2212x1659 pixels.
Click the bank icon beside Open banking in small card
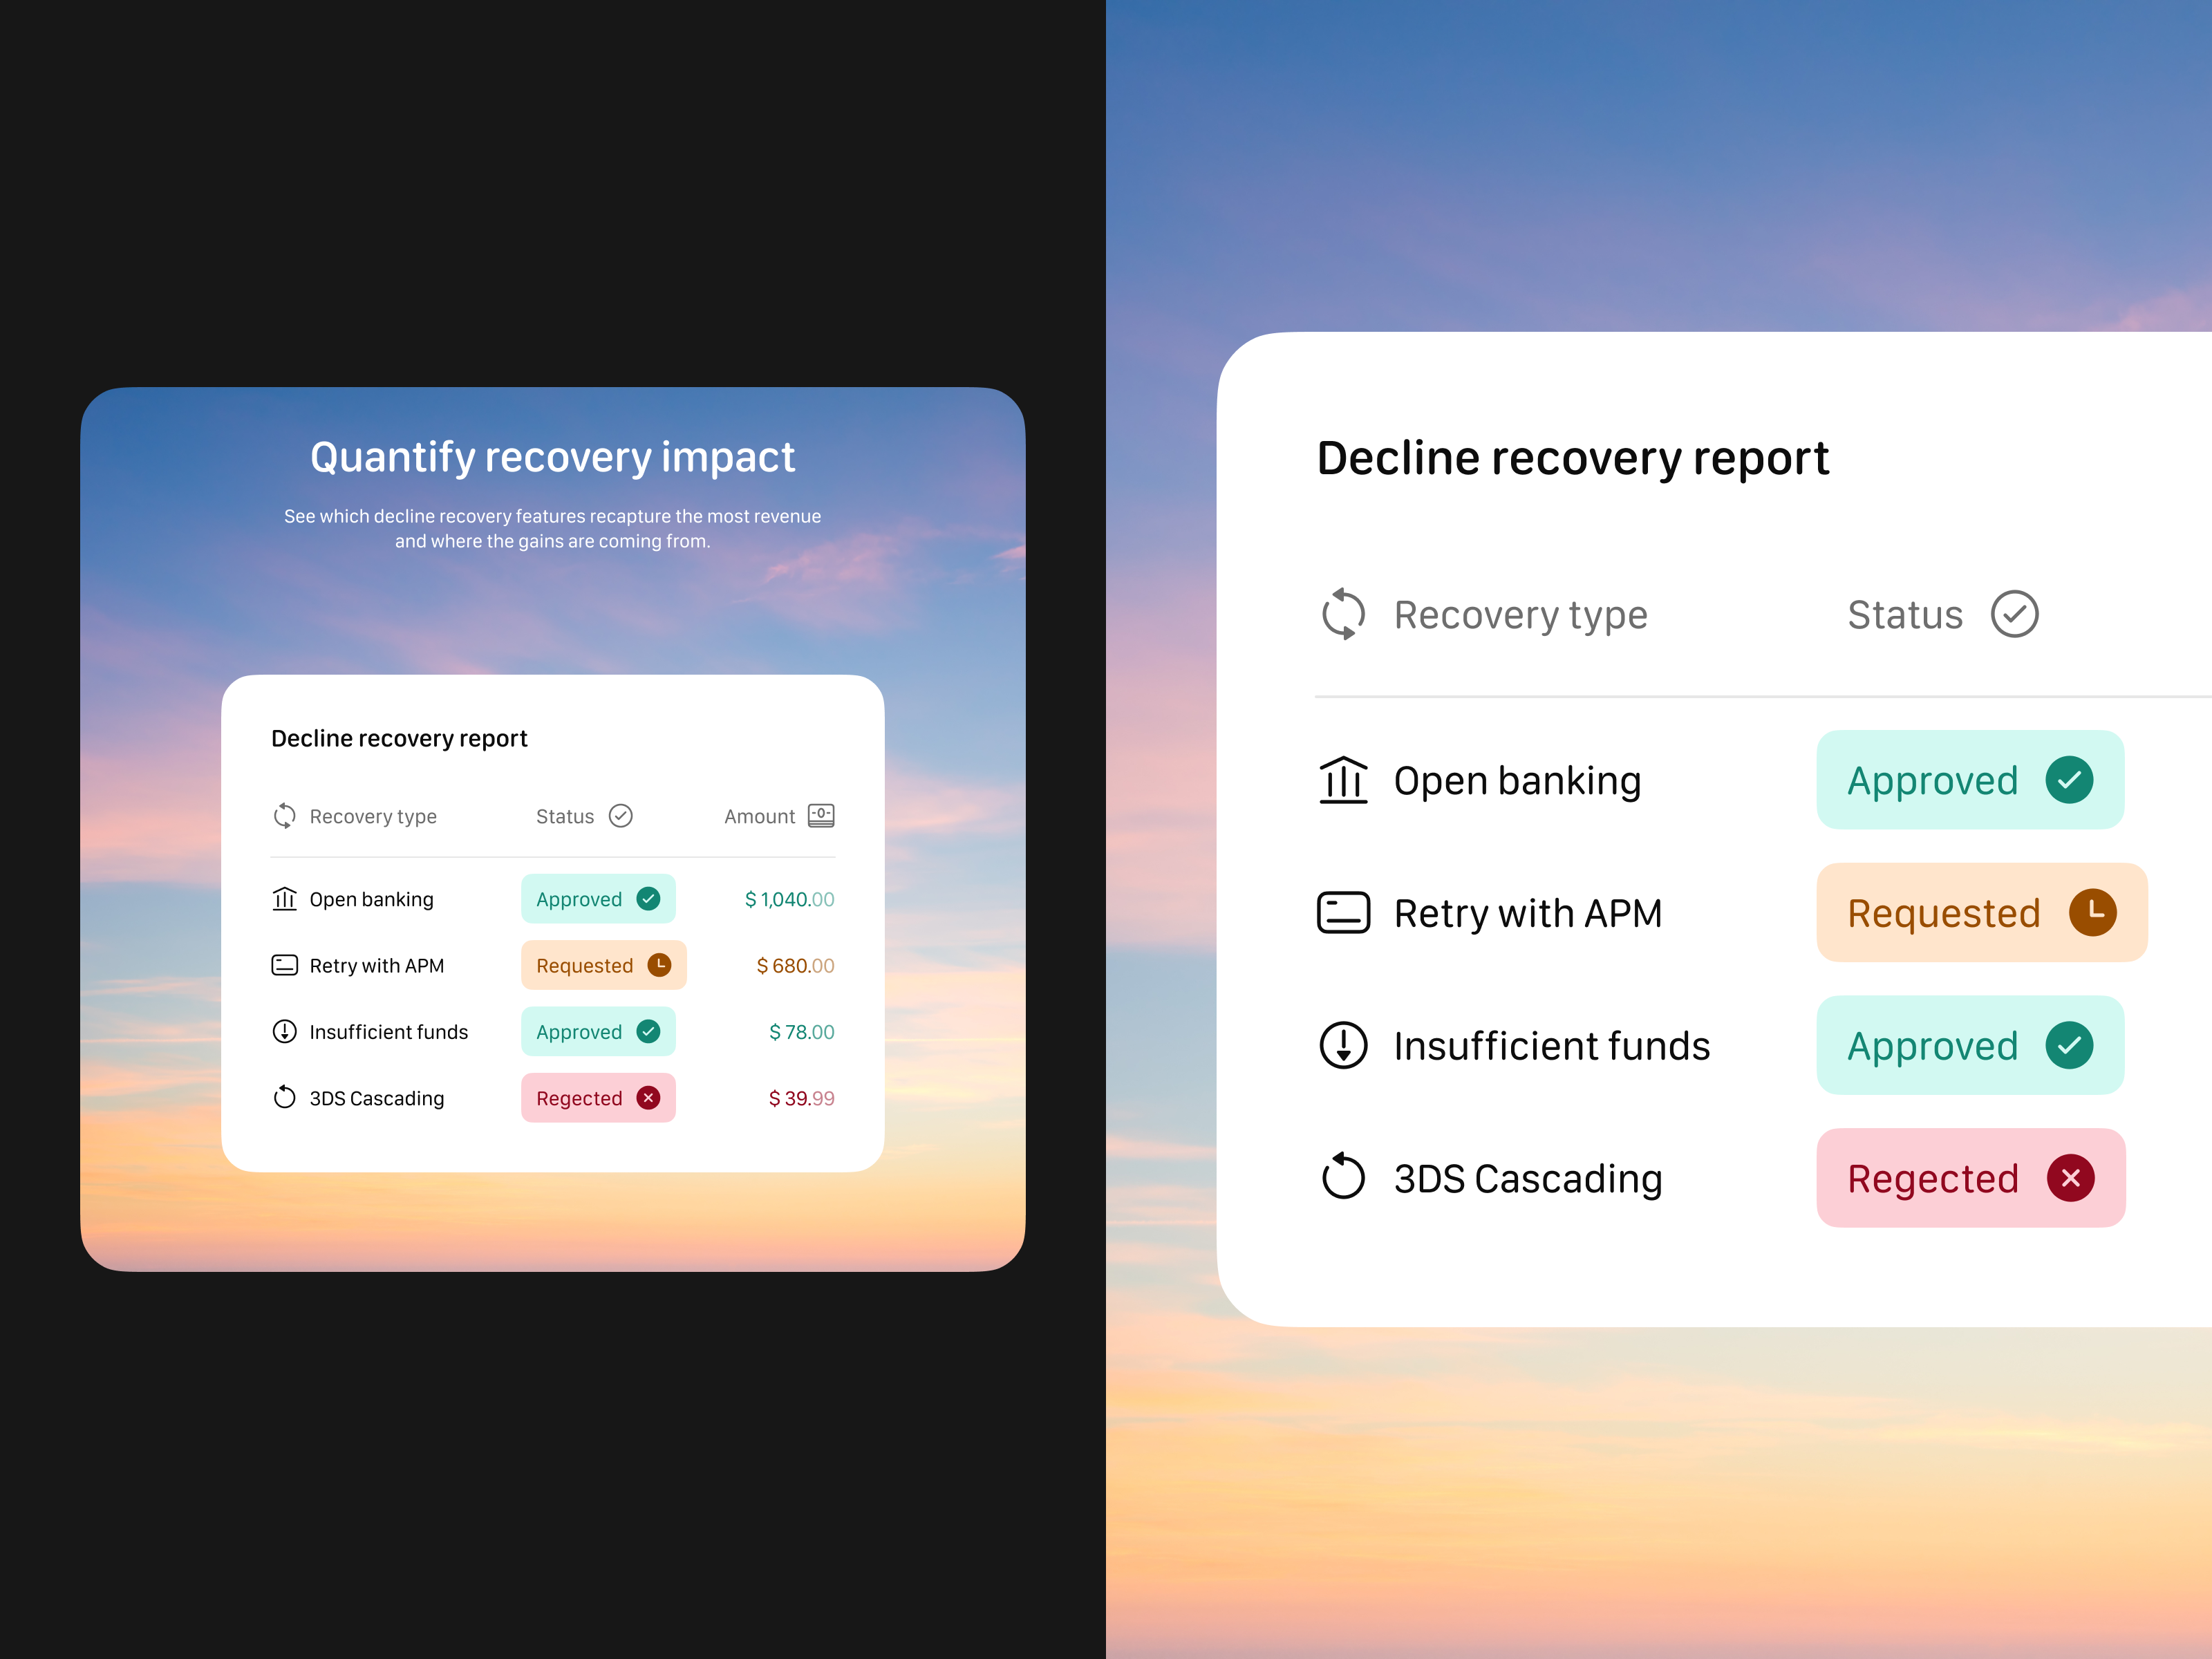click(x=285, y=899)
